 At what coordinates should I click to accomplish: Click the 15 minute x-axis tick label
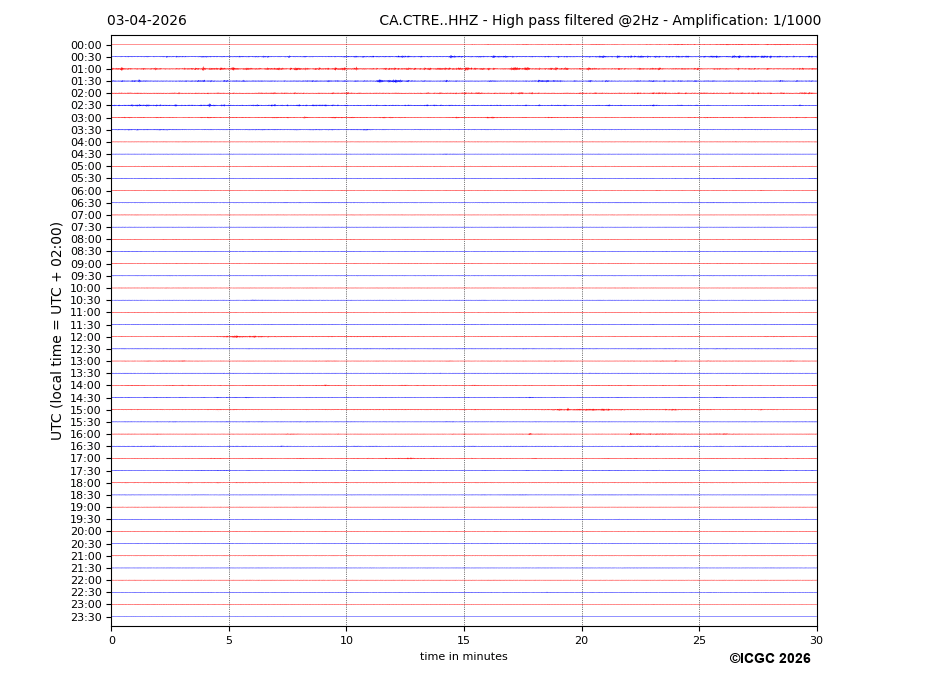click(x=464, y=640)
